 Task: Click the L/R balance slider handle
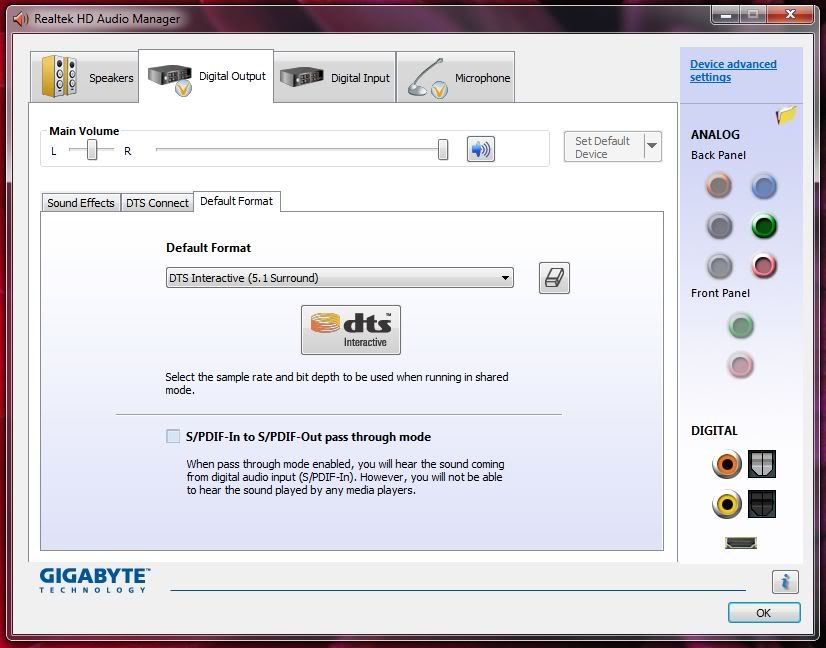point(92,150)
